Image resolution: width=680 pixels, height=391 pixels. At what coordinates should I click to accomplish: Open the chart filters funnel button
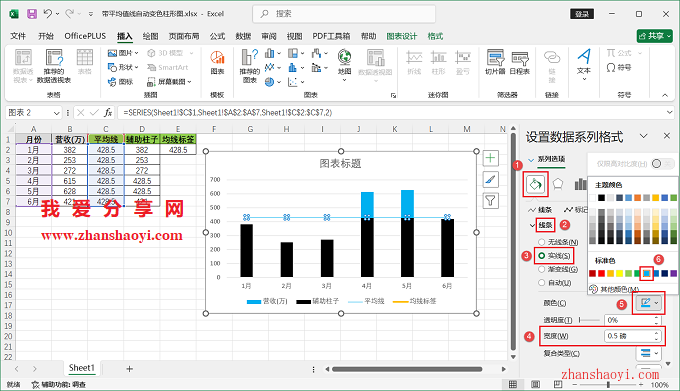pos(490,200)
